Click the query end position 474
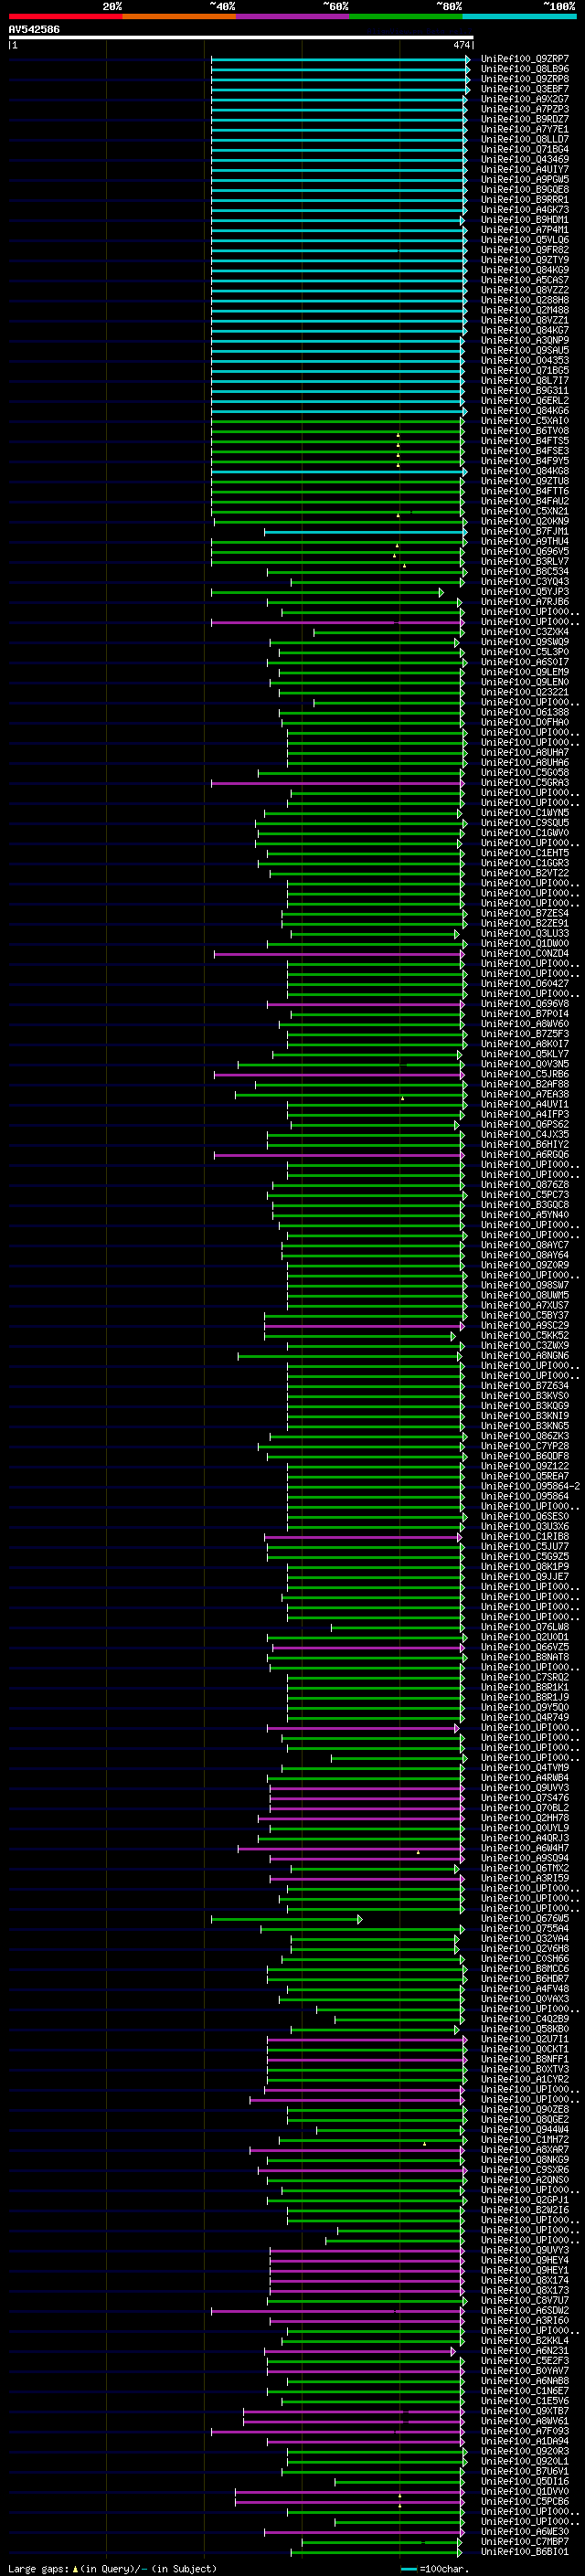585x2576 pixels. pos(461,45)
